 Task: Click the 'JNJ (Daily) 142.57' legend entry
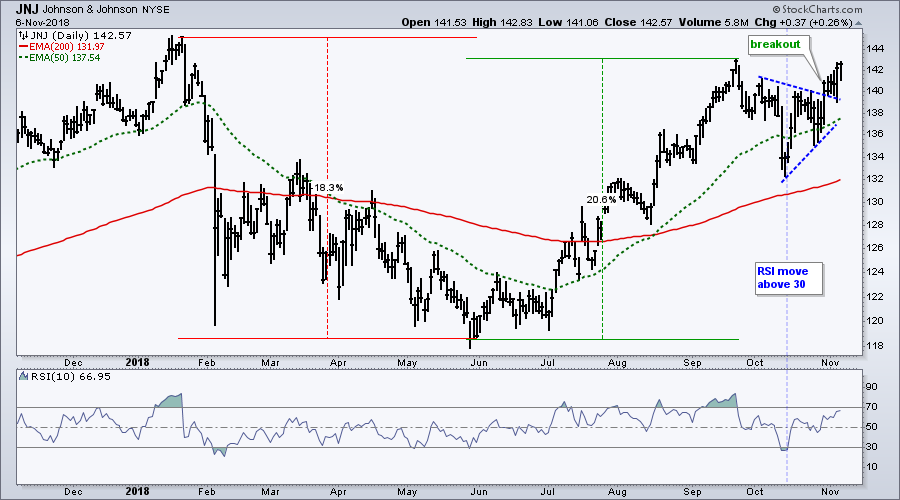(x=80, y=36)
